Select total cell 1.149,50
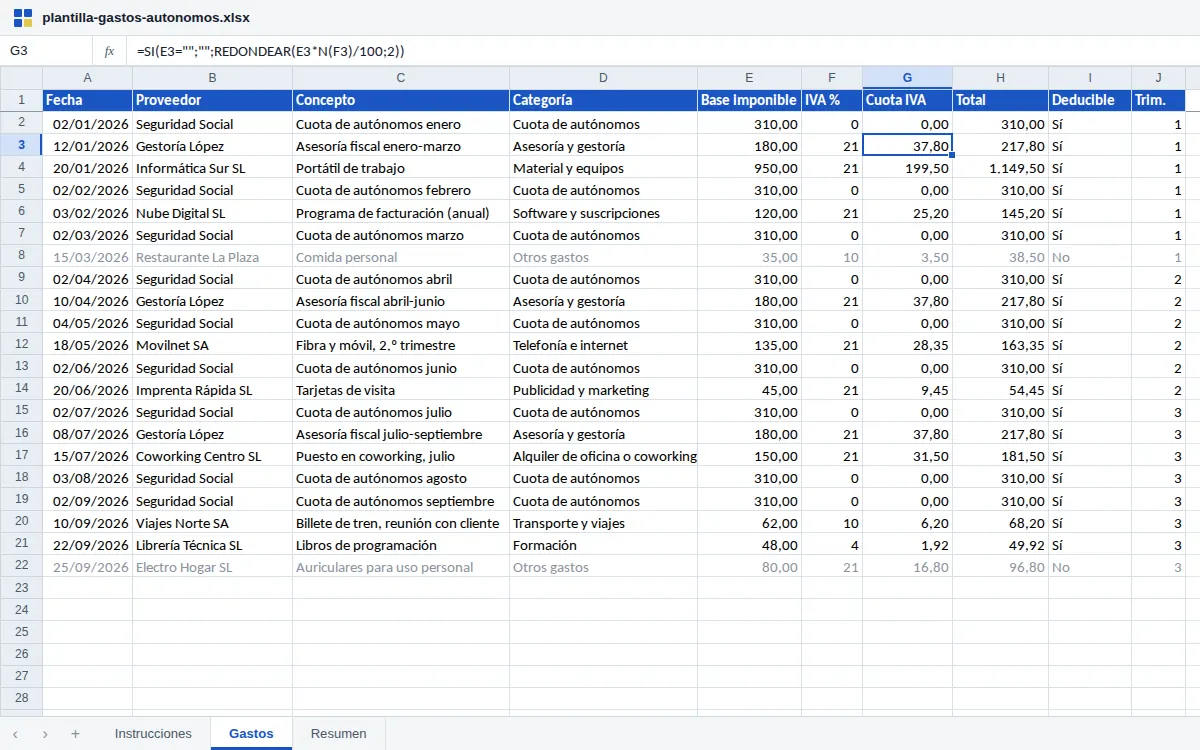 1001,168
